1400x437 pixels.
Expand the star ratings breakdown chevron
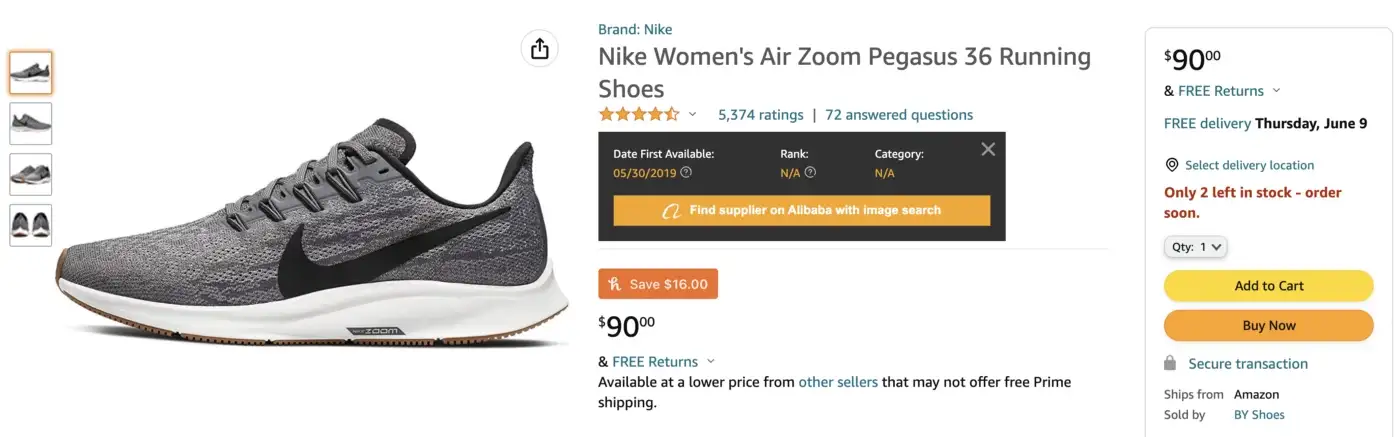pyautogui.click(x=692, y=115)
